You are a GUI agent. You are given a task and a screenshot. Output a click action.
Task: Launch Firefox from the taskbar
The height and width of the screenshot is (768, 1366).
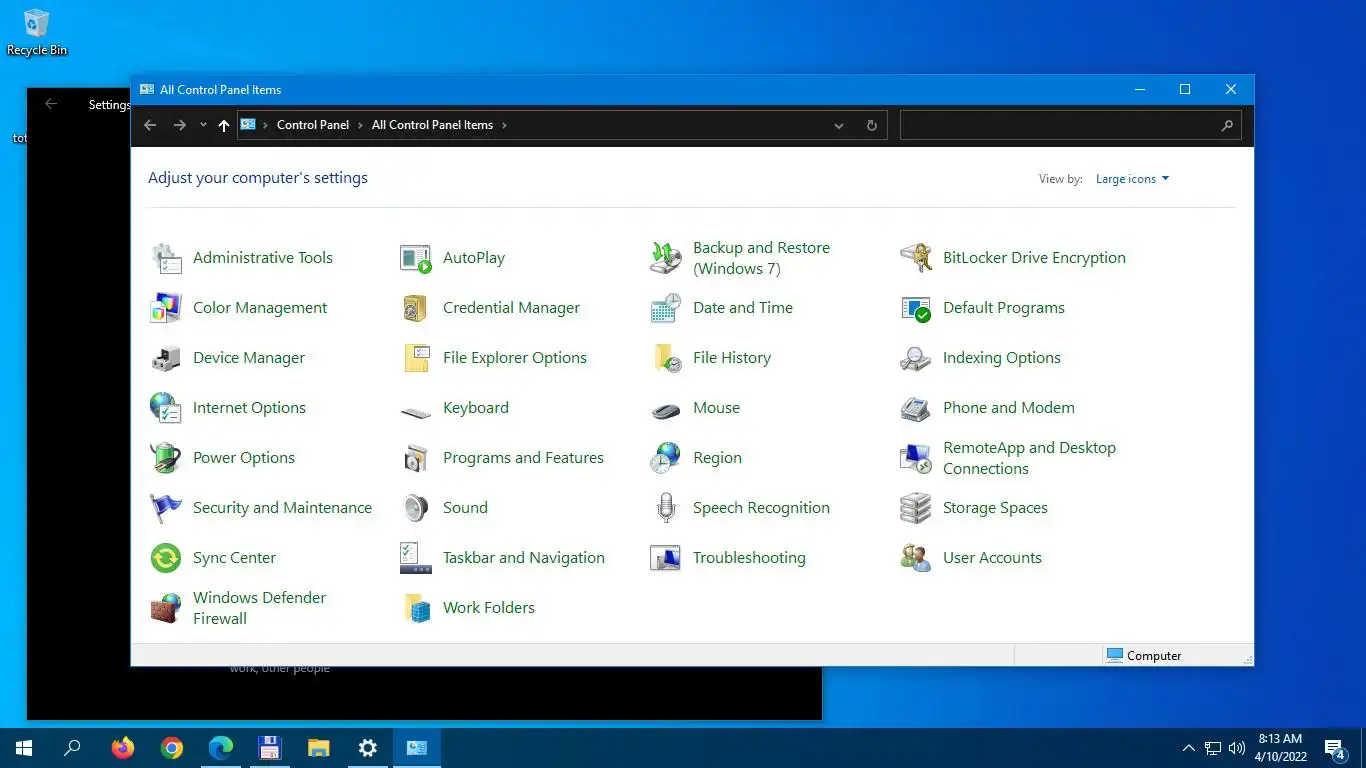pyautogui.click(x=122, y=748)
